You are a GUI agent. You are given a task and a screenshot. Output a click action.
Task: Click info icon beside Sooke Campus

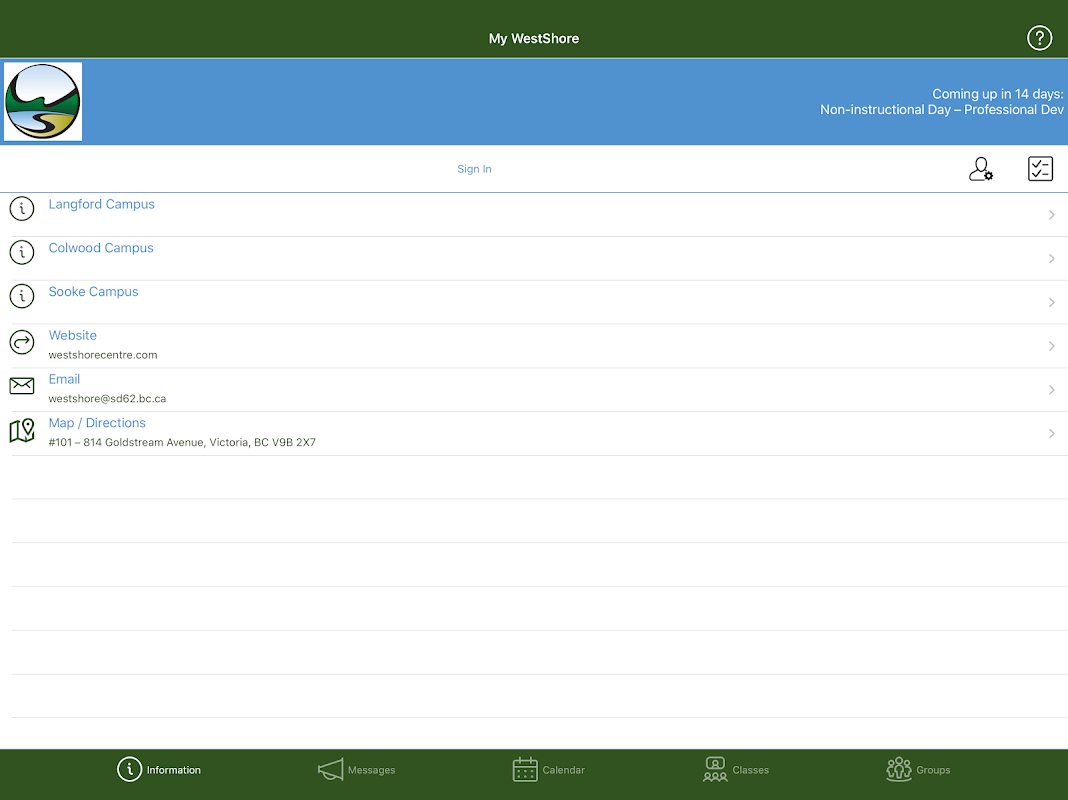22,295
